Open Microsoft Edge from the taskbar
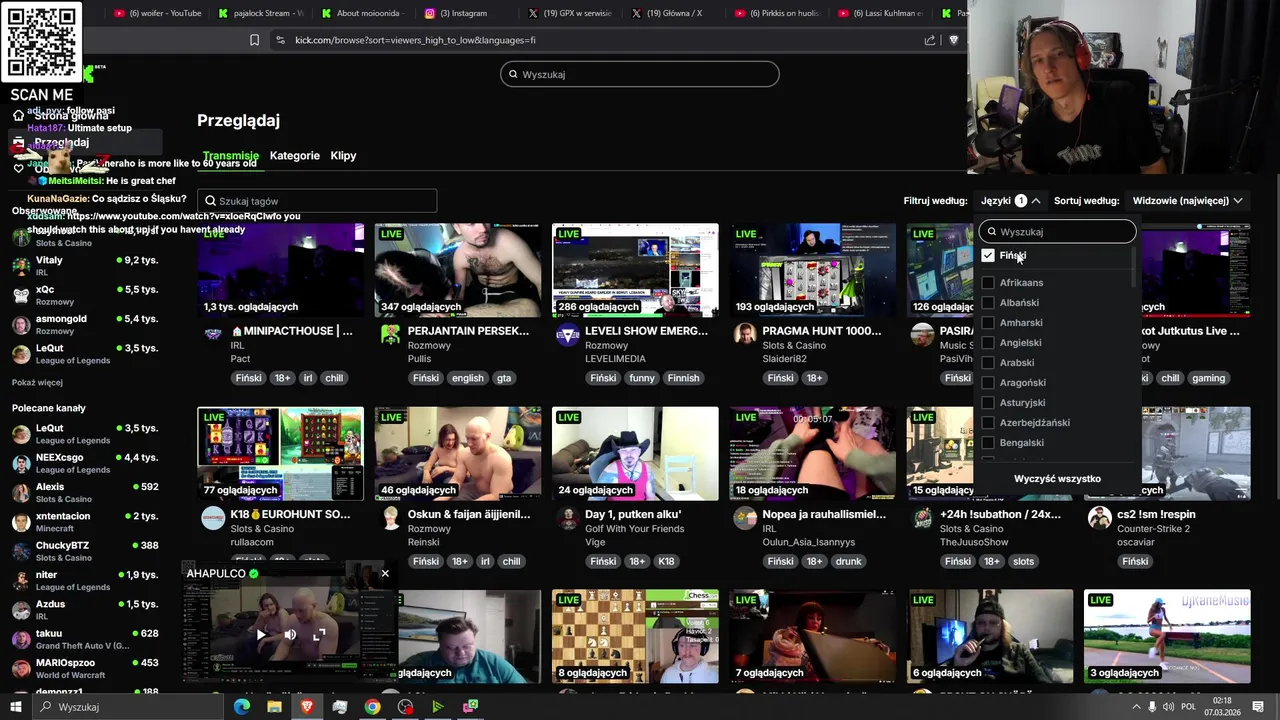The image size is (1280, 720). coord(242,707)
